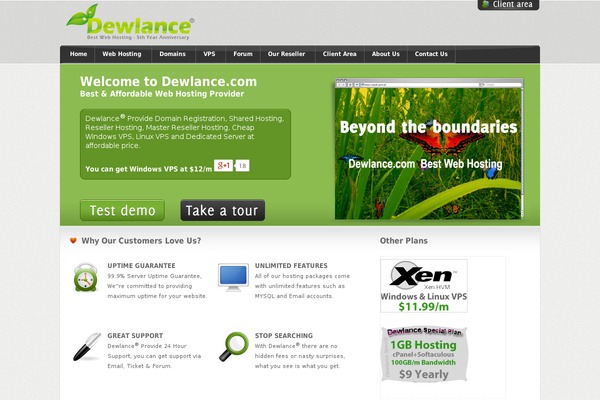Open the Client area tab at top
The width and height of the screenshot is (600, 400).
point(508,5)
